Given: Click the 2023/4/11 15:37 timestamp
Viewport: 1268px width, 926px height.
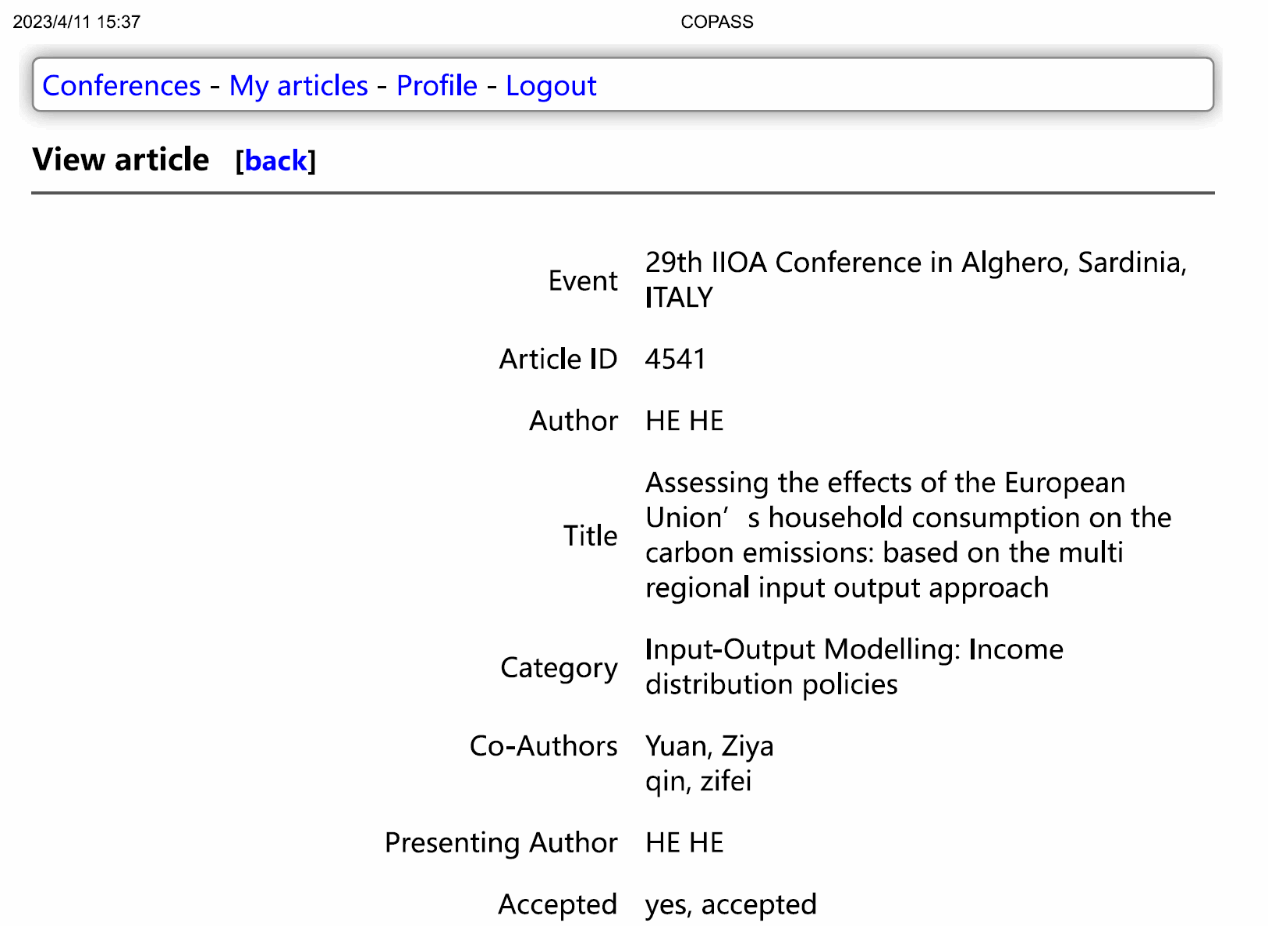Looking at the screenshot, I should pos(77,22).
